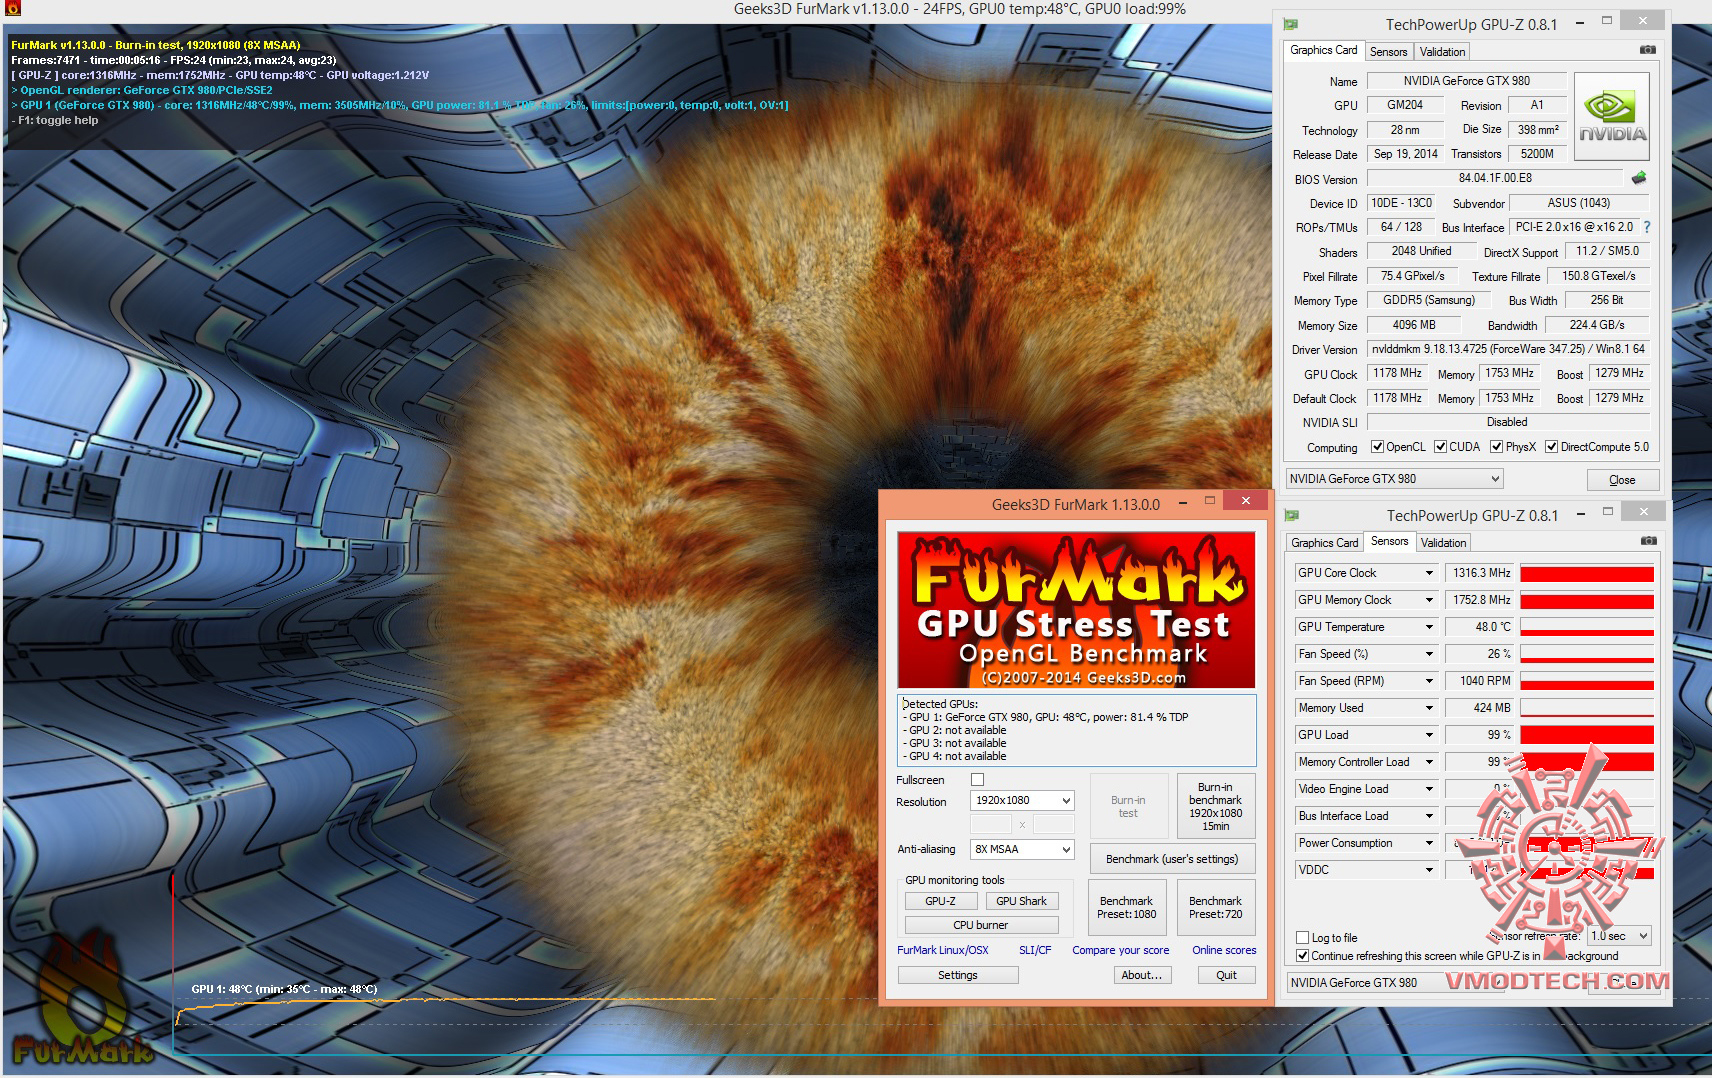Open the About... dialog in FurMark
The height and width of the screenshot is (1078, 1712).
1141,975
